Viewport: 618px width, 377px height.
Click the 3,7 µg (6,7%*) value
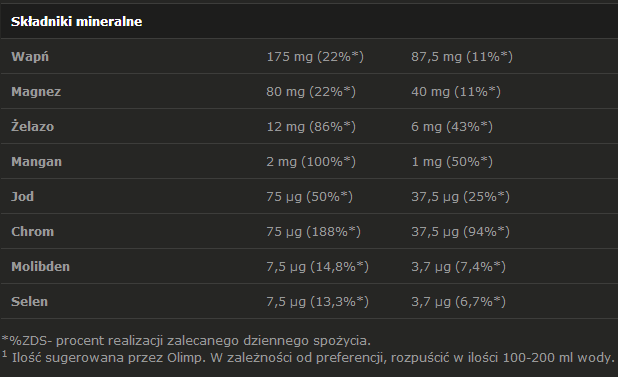click(x=458, y=302)
